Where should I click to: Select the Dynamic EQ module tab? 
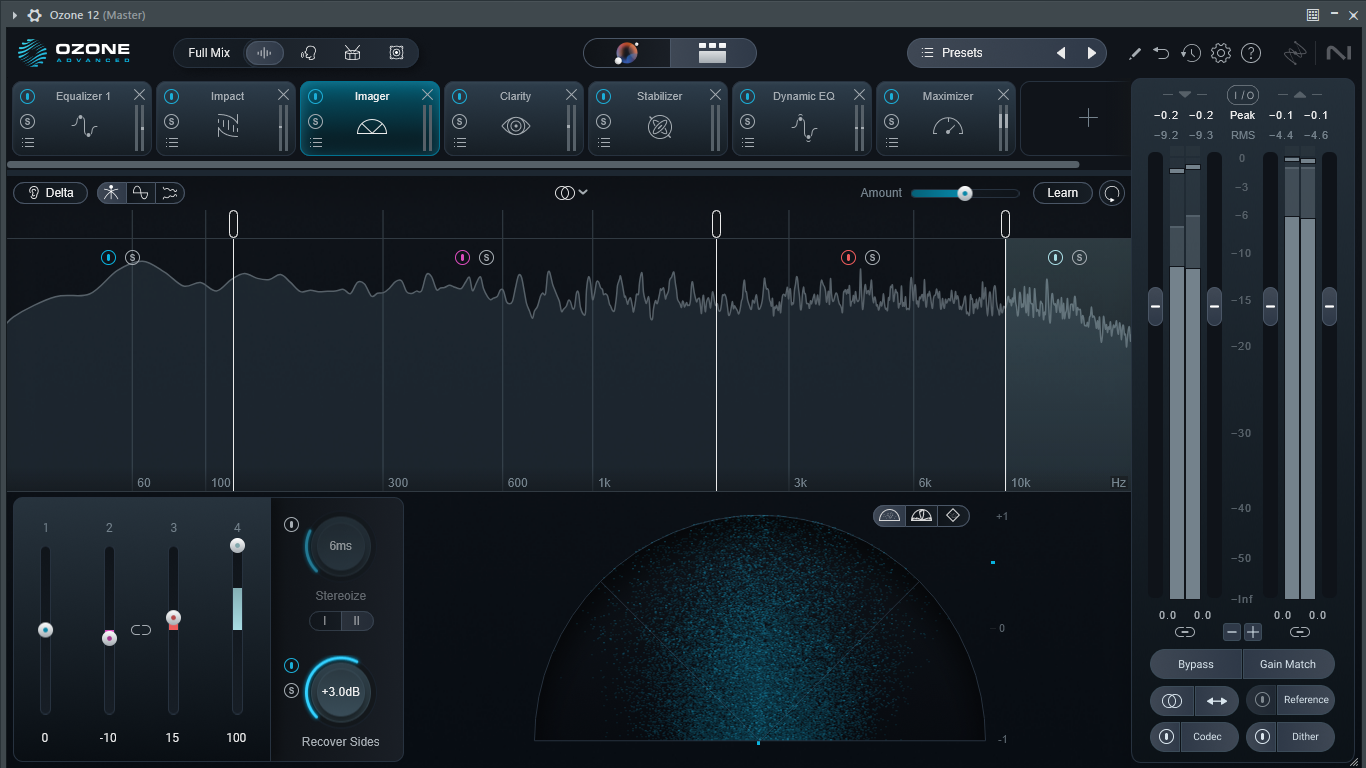tap(804, 118)
